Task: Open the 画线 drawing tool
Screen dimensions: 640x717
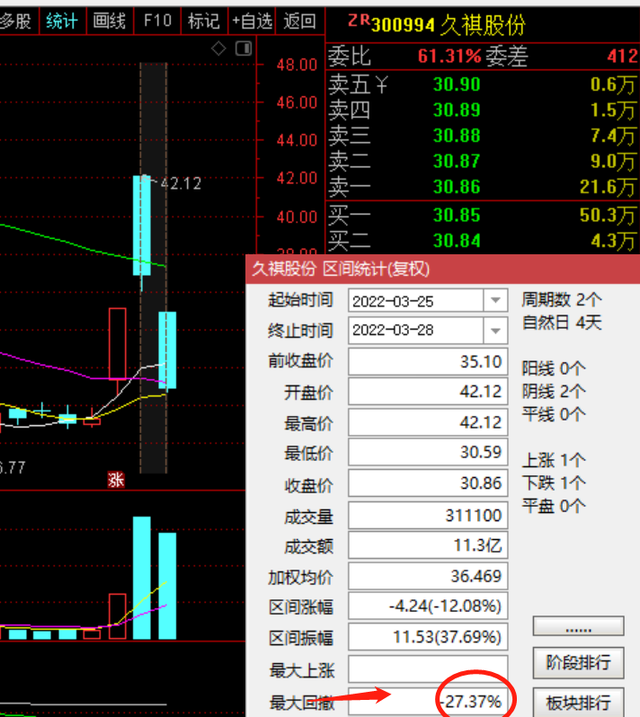Action: pos(109,21)
